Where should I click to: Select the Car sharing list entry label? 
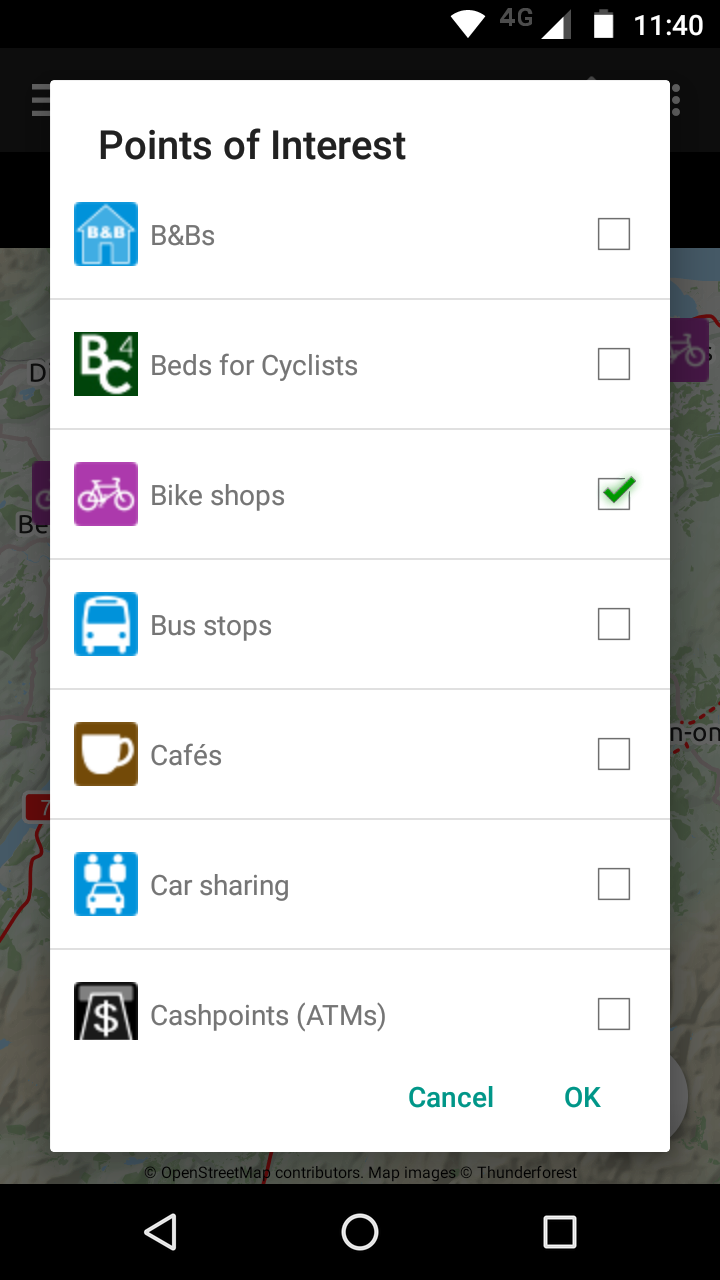point(220,885)
